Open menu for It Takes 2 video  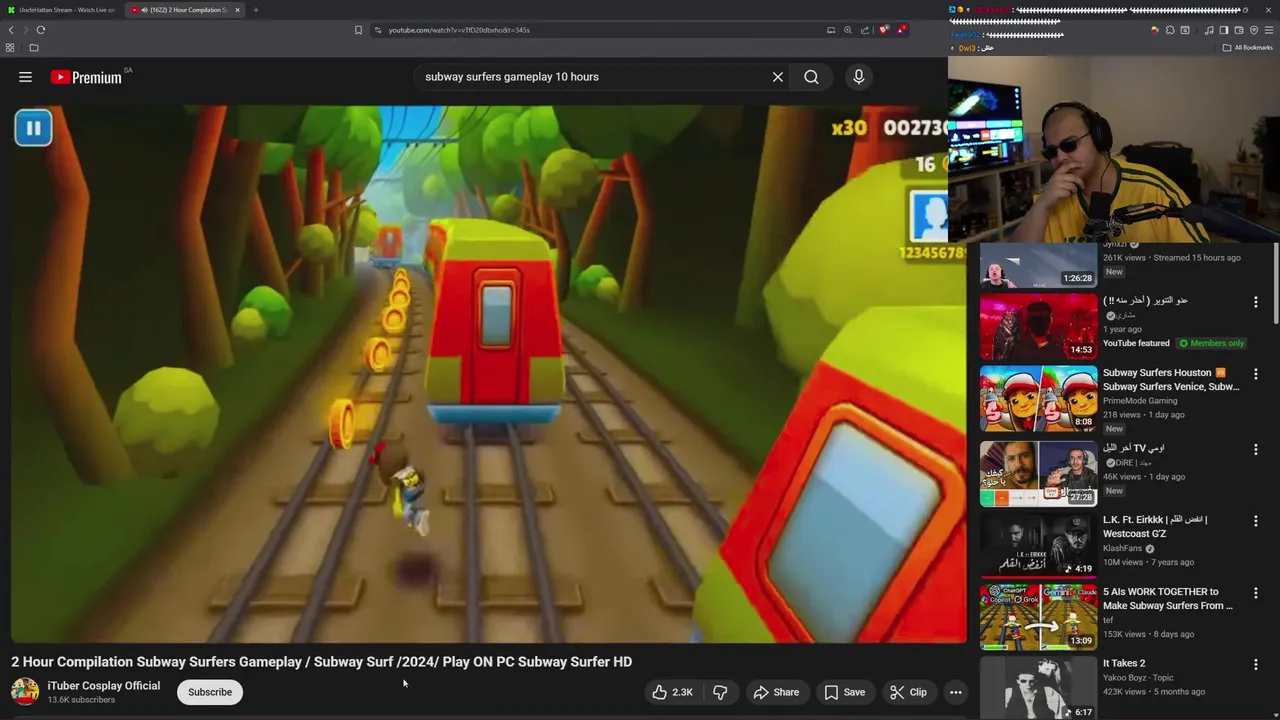coord(1256,665)
